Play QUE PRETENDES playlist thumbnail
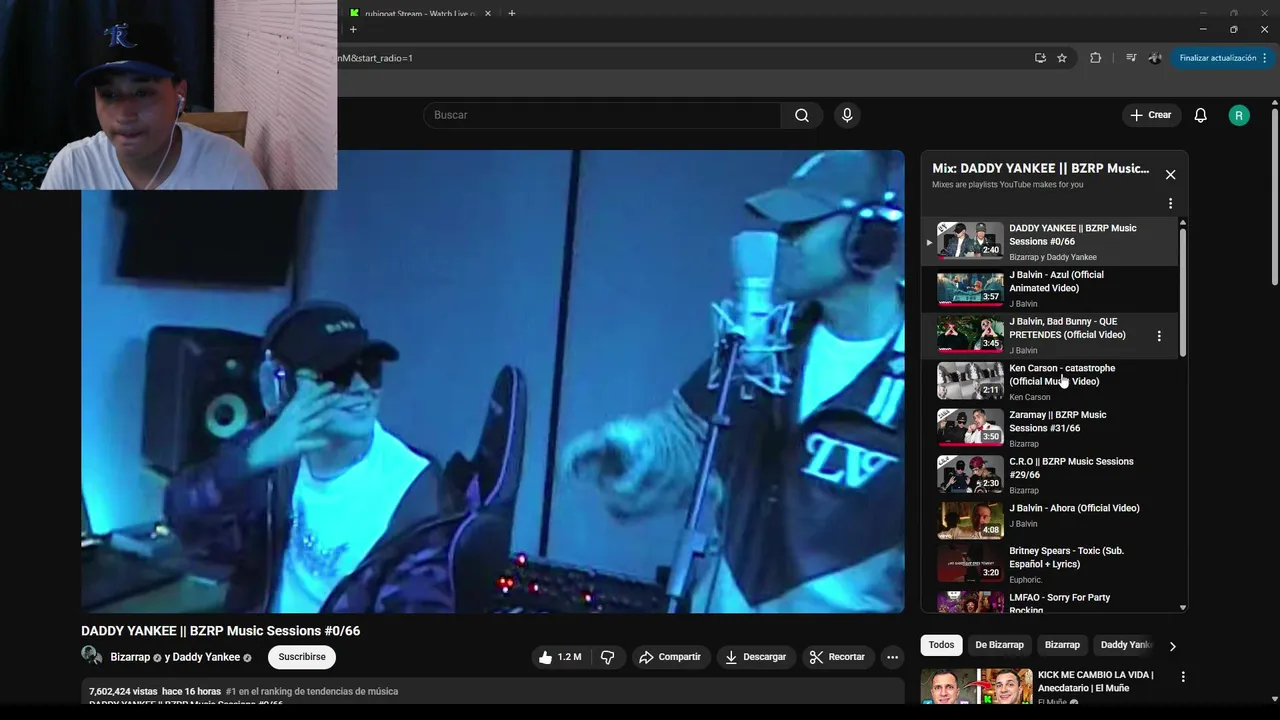 coord(970,335)
